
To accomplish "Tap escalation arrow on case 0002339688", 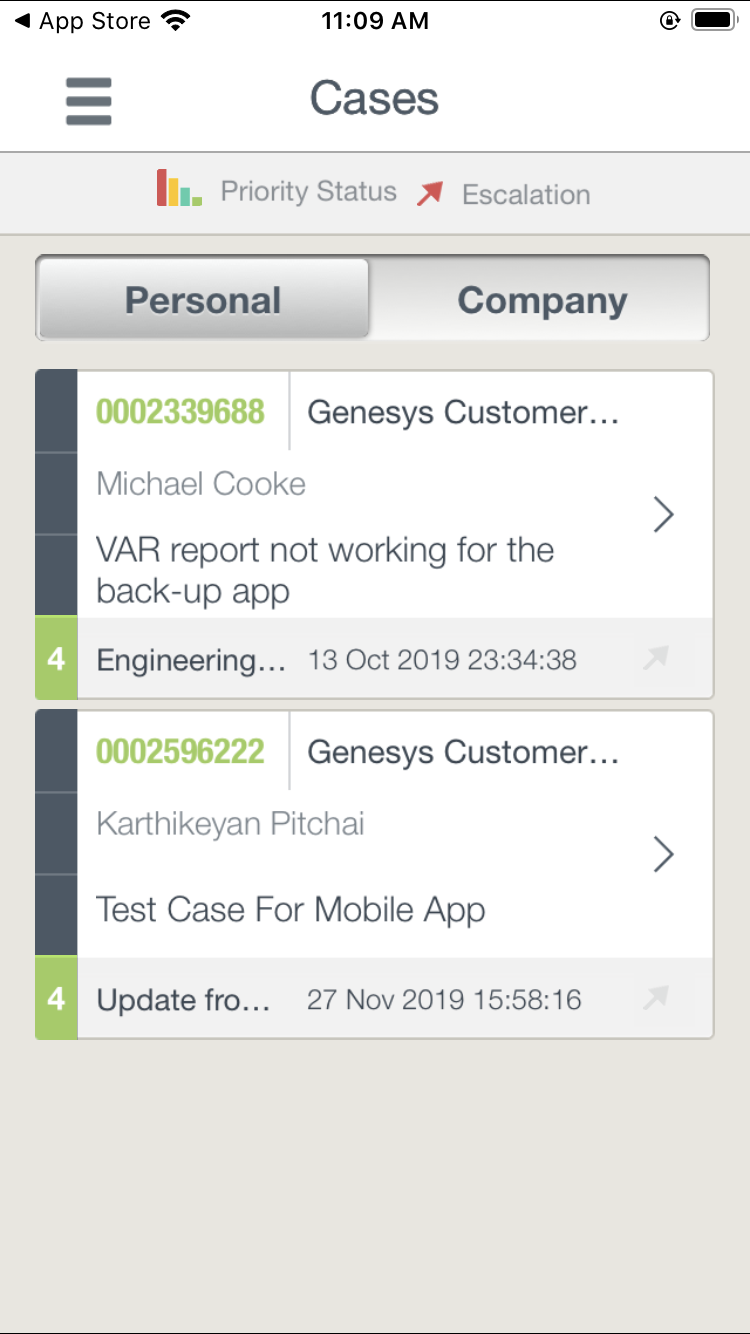I will point(656,658).
